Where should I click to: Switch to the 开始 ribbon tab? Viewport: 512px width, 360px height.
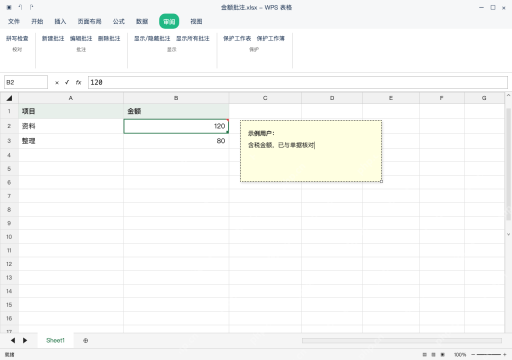pyautogui.click(x=37, y=22)
